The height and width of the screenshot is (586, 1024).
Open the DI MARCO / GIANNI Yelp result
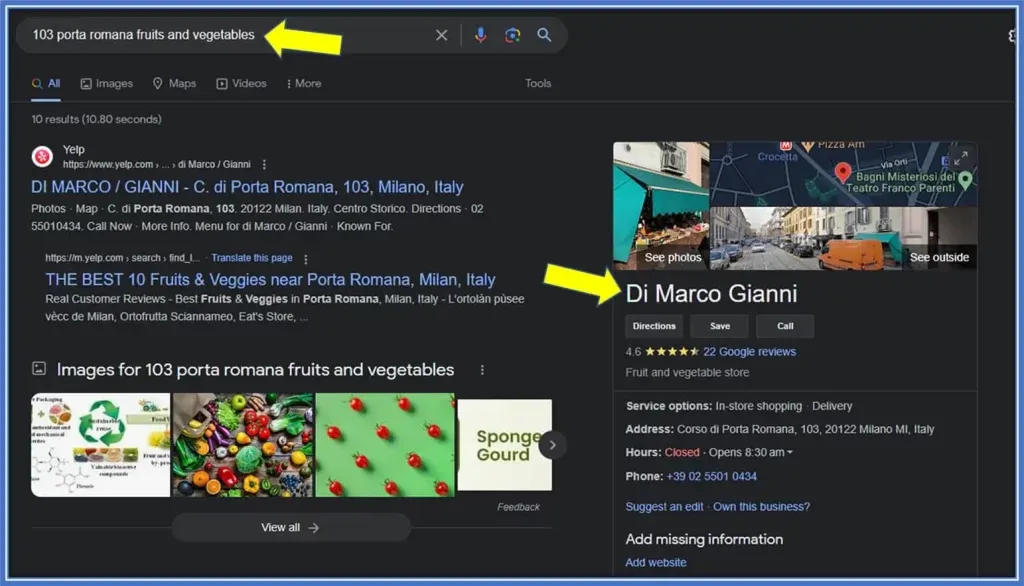(x=247, y=187)
